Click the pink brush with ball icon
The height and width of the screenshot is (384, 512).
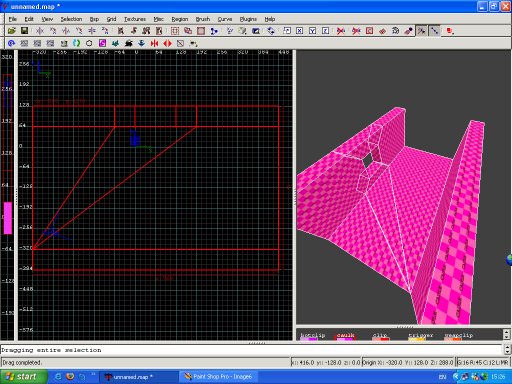[408, 31]
